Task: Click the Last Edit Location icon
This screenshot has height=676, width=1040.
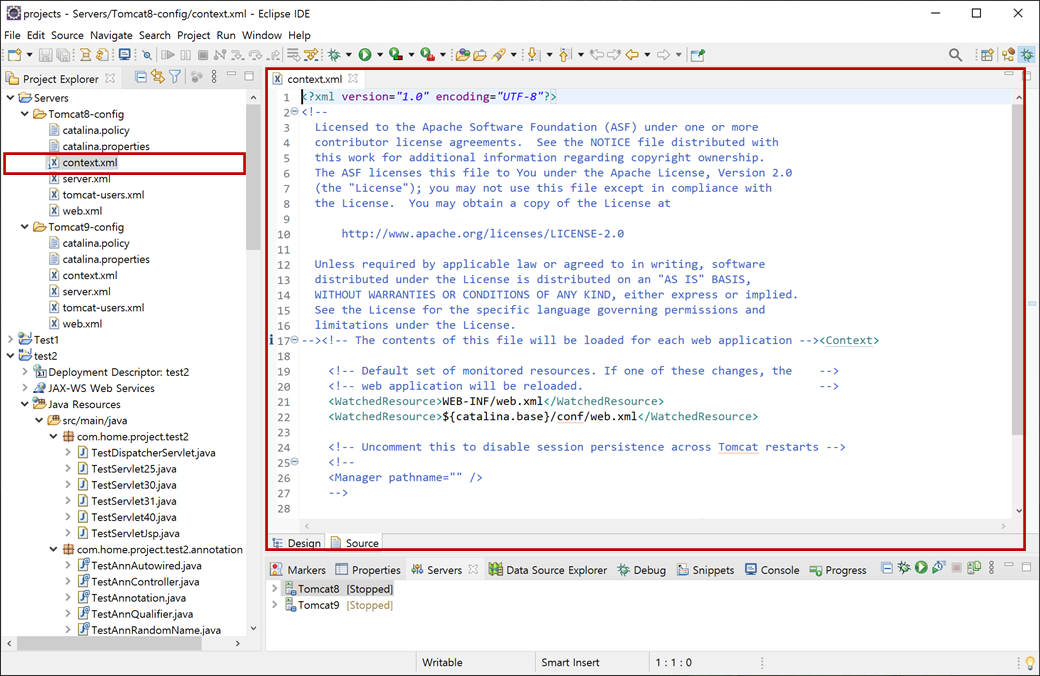Action: [x=597, y=55]
